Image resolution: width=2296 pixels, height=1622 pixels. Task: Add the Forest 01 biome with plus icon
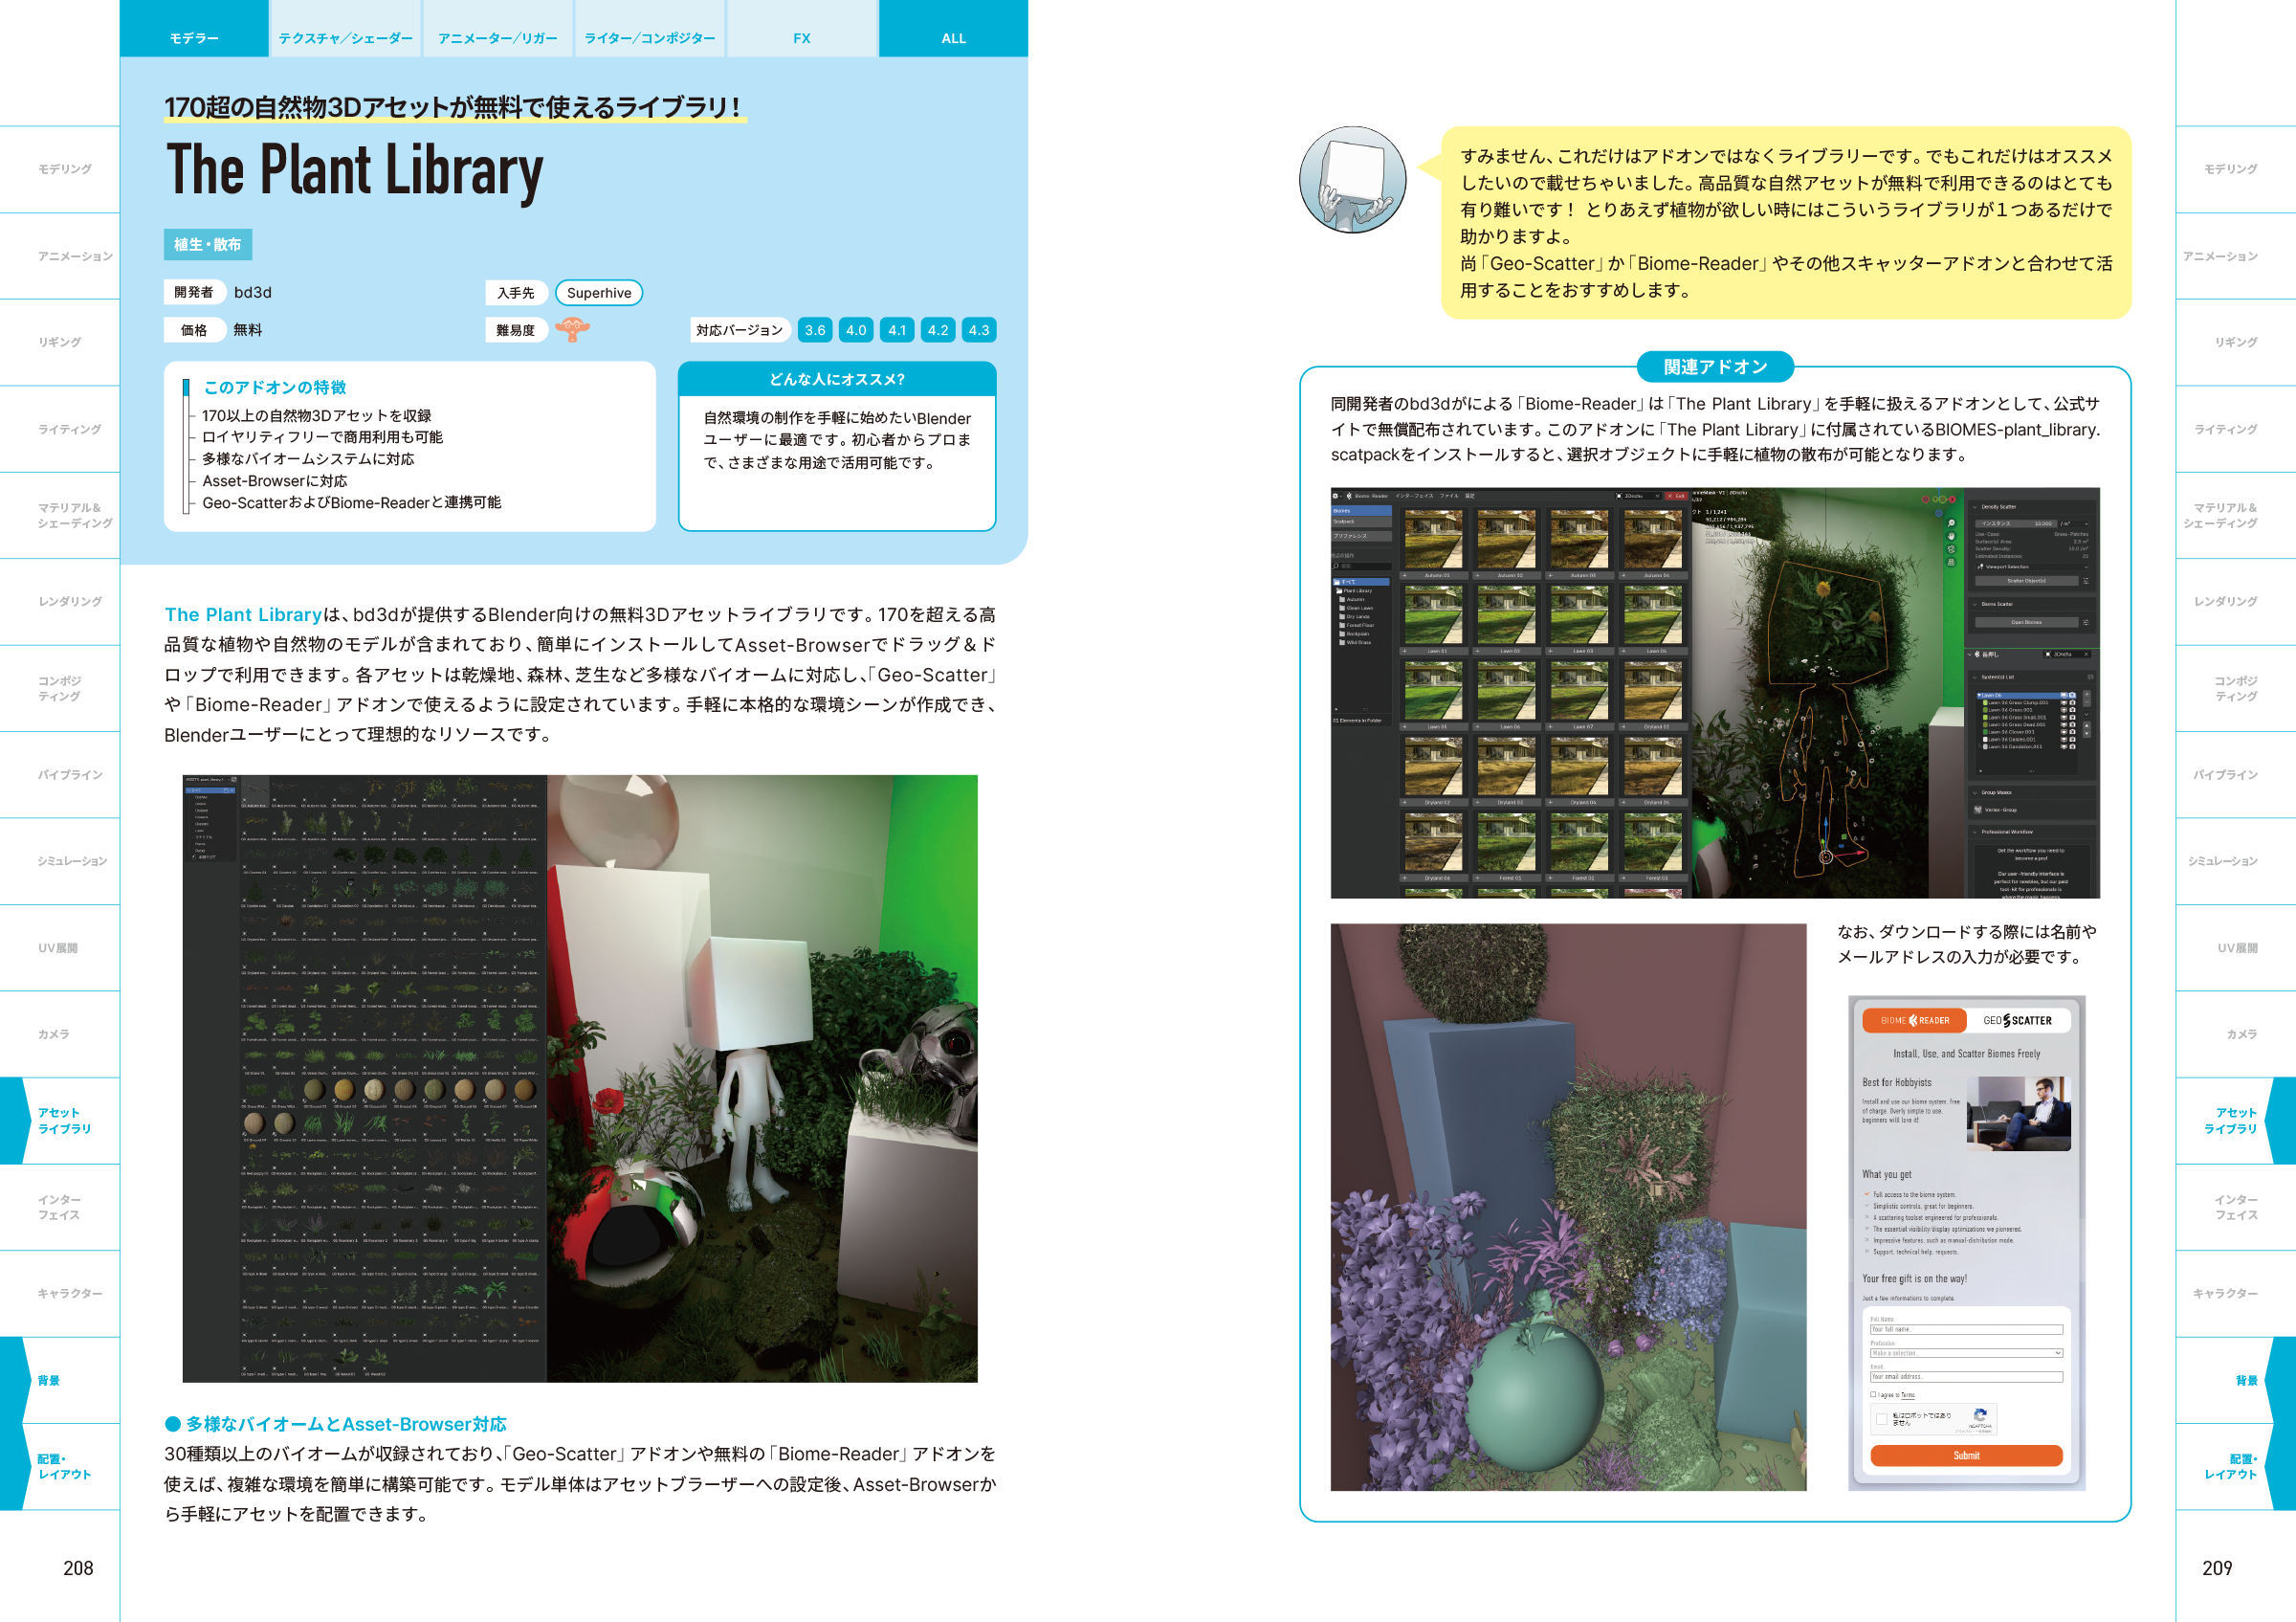point(1478,878)
